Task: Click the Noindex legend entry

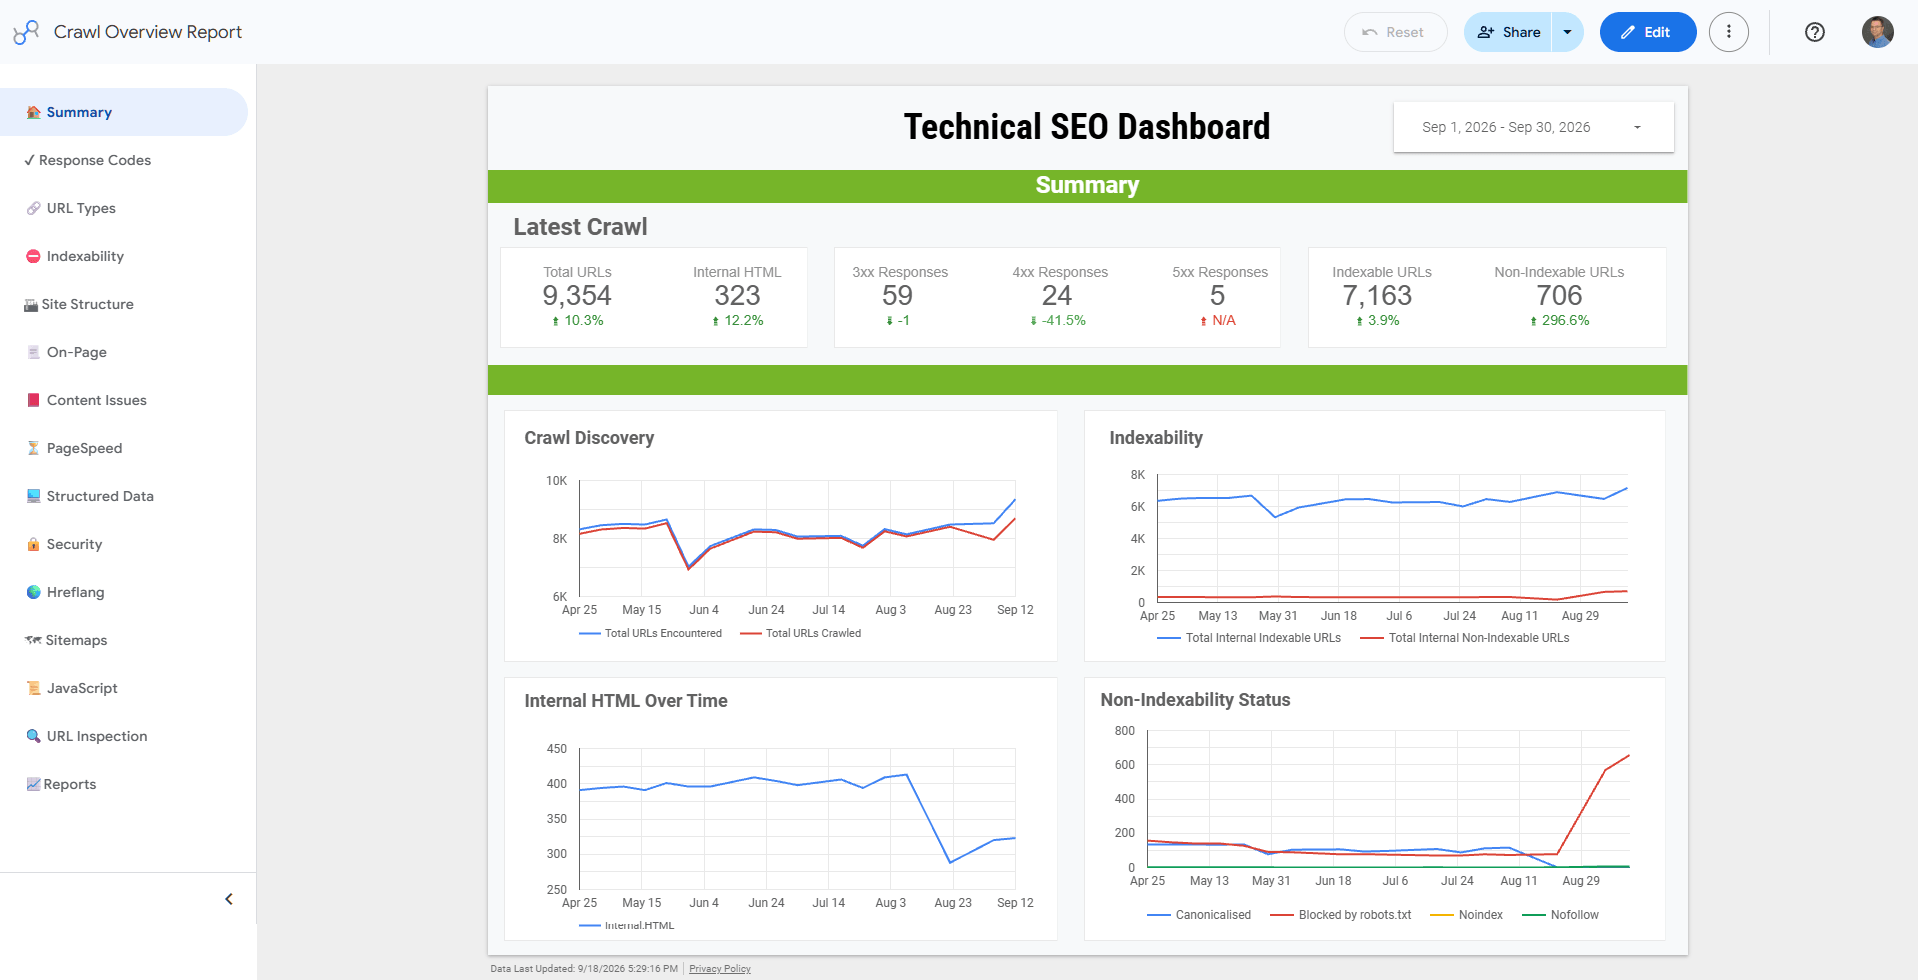Action: click(1466, 915)
